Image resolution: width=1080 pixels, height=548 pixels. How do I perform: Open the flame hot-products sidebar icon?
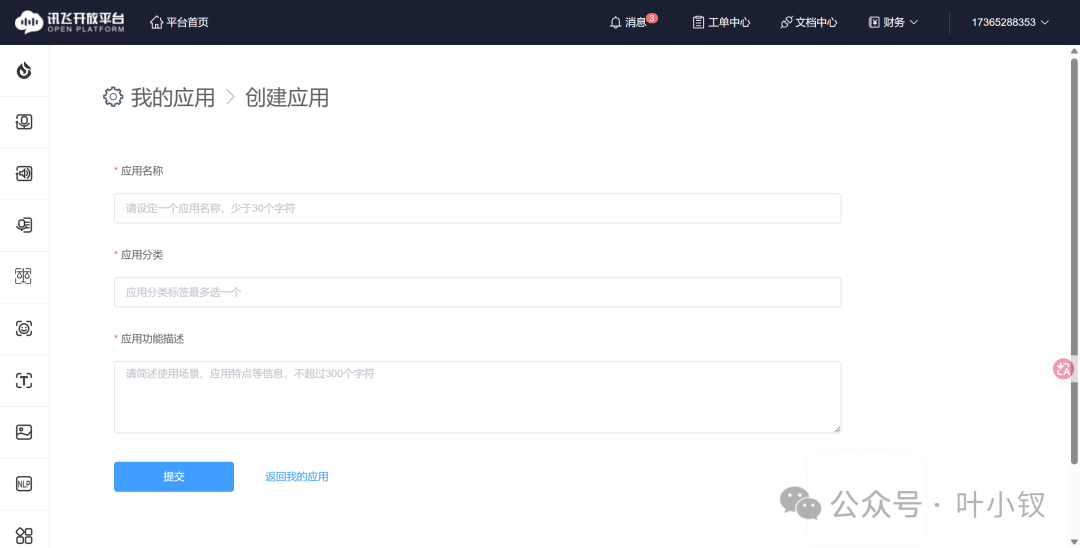24,70
